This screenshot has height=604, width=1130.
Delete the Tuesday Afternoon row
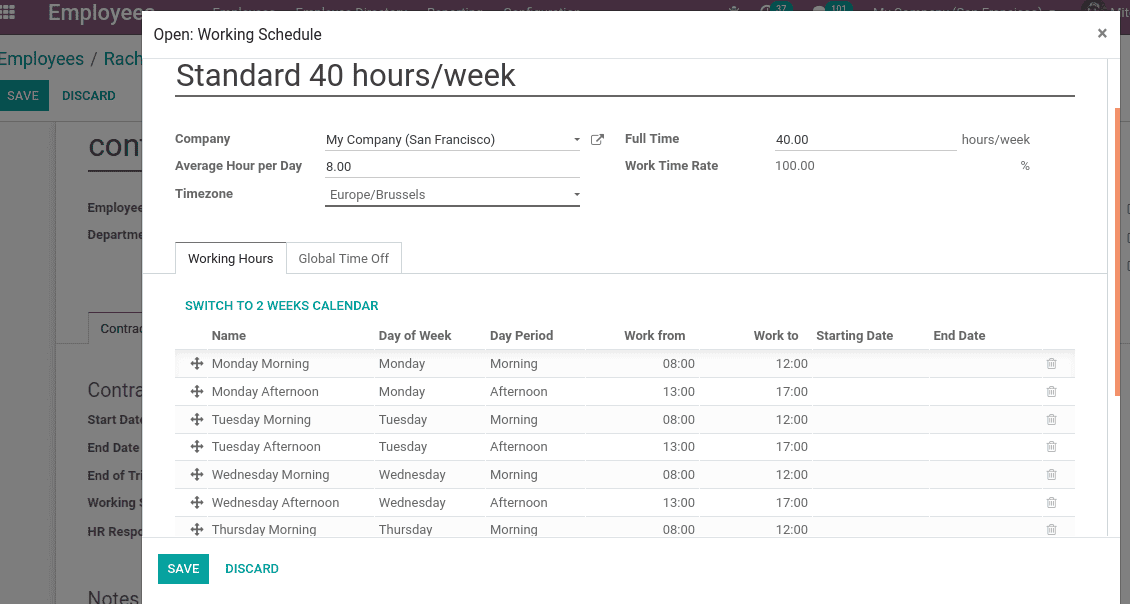point(1051,447)
